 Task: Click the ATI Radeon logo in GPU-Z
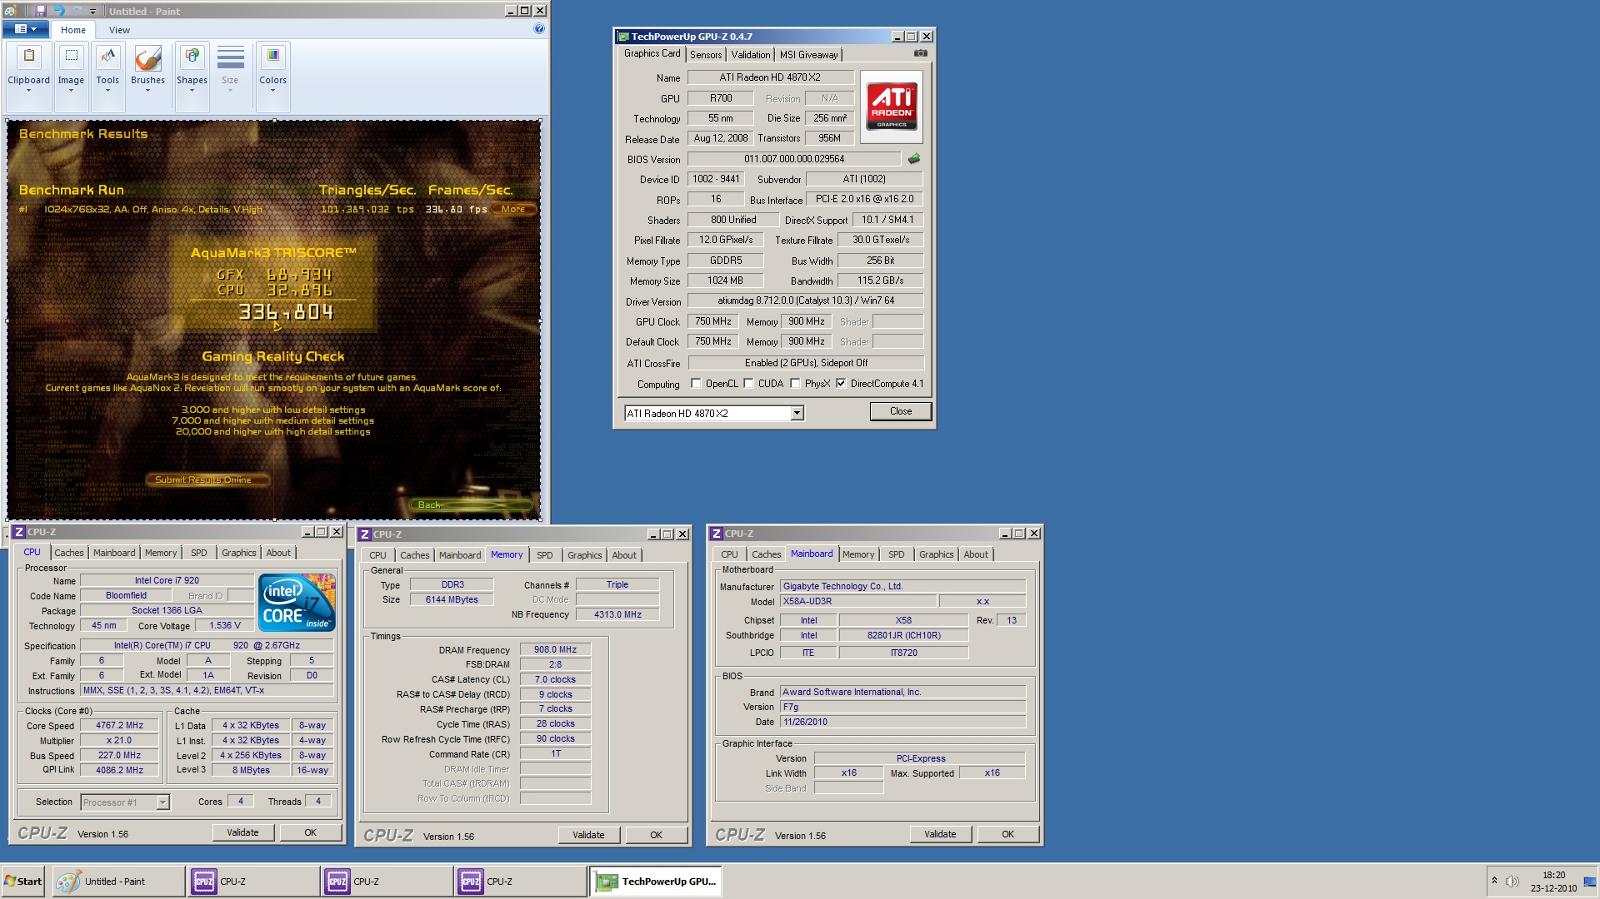[x=891, y=106]
